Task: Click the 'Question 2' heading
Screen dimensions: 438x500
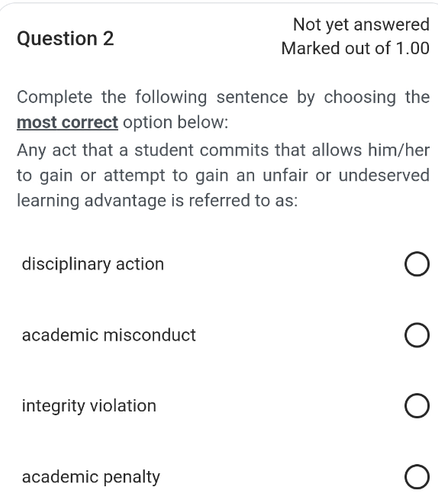Action: click(x=65, y=39)
